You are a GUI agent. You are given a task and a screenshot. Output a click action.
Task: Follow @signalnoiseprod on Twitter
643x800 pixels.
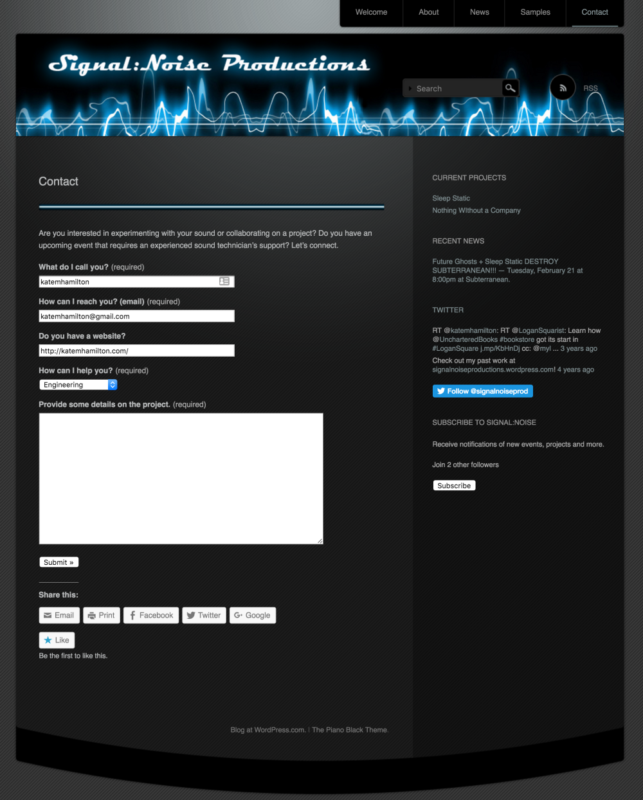(482, 391)
